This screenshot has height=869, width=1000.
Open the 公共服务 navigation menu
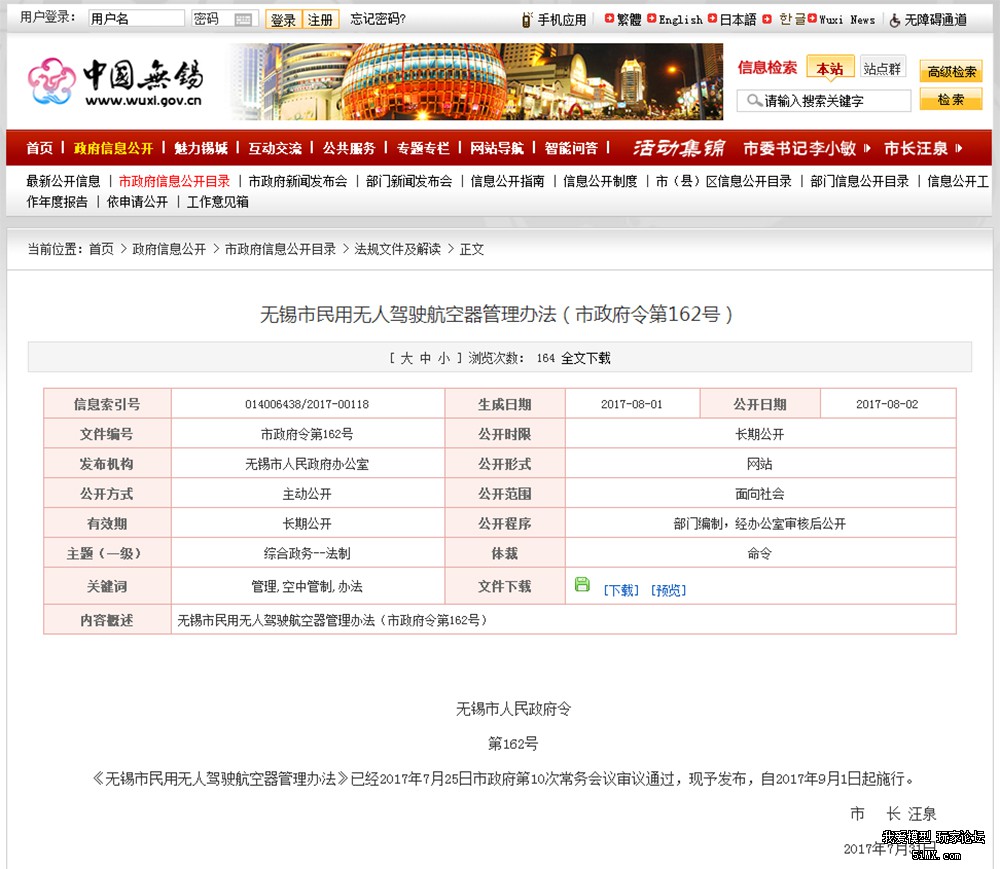(348, 148)
